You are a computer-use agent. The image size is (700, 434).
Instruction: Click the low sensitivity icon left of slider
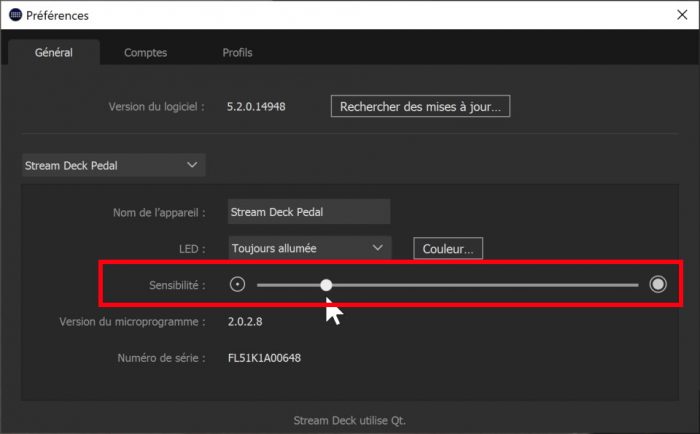[x=238, y=285]
